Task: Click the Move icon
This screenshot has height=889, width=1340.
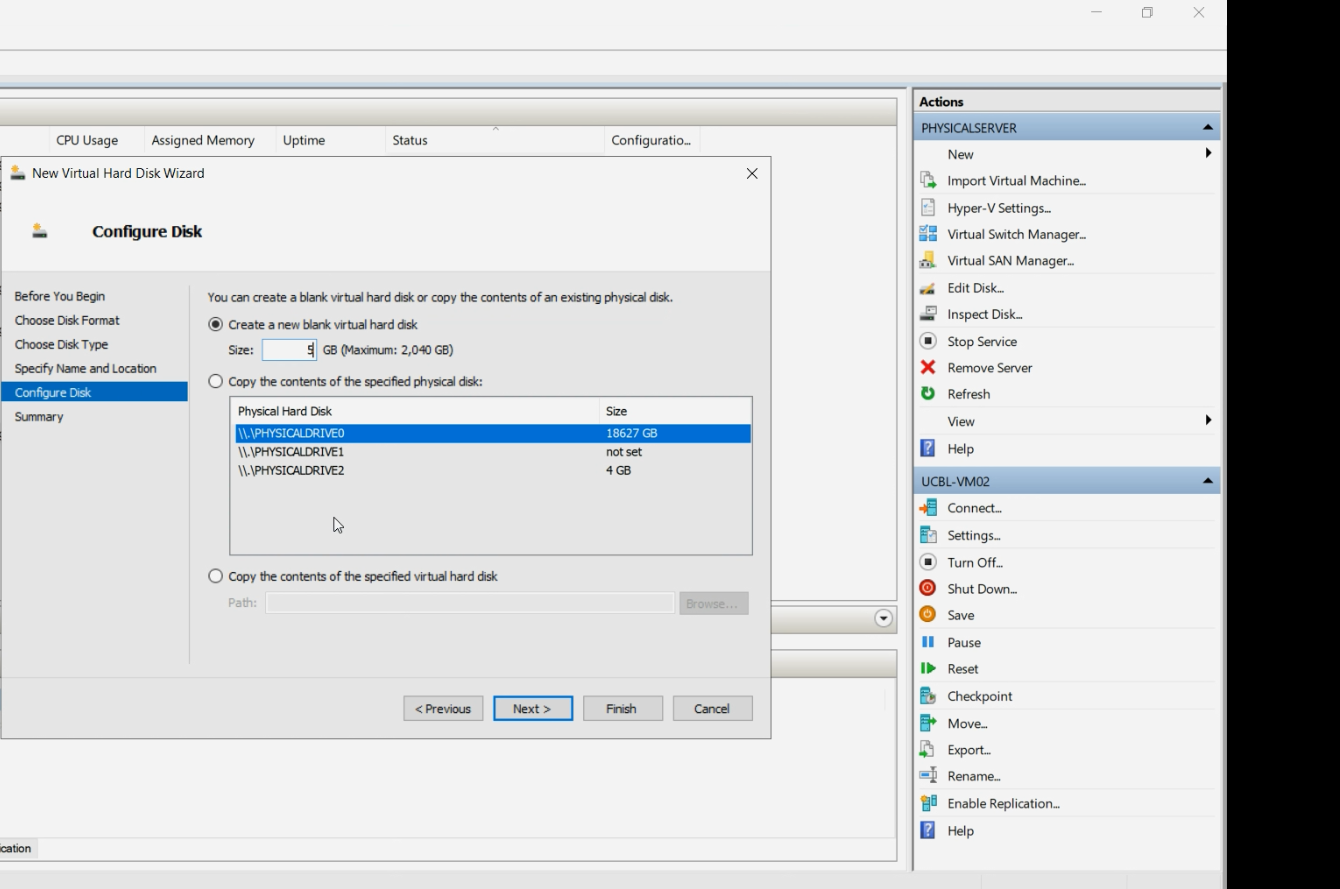Action: [x=928, y=723]
